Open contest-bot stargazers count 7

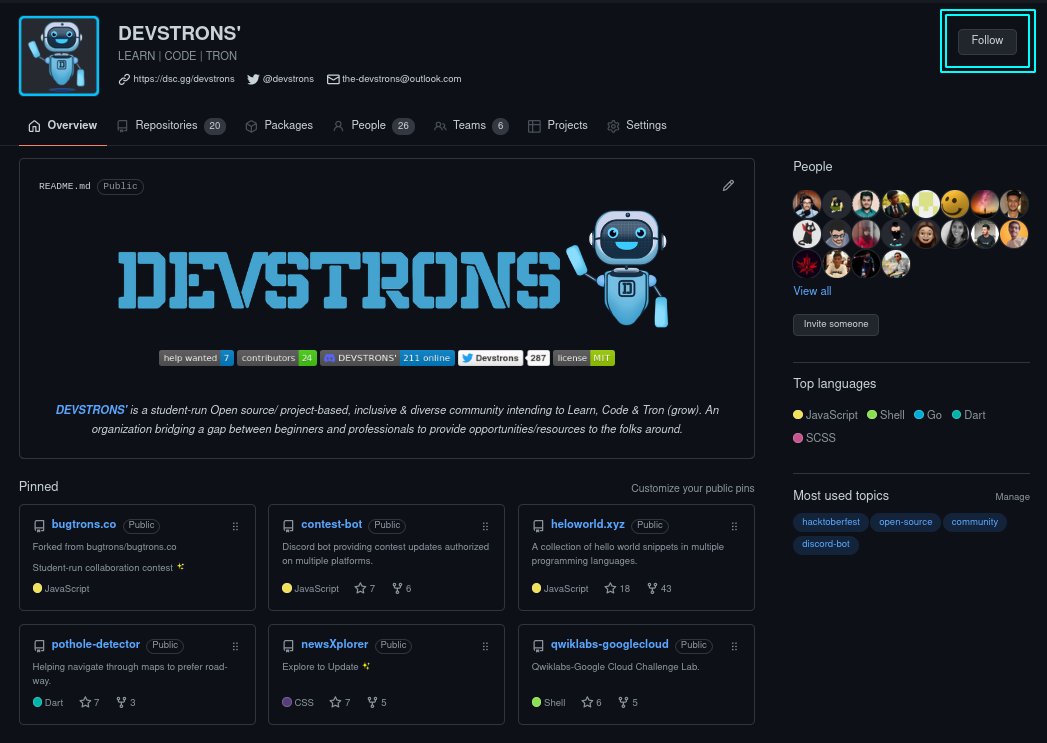pyautogui.click(x=365, y=589)
